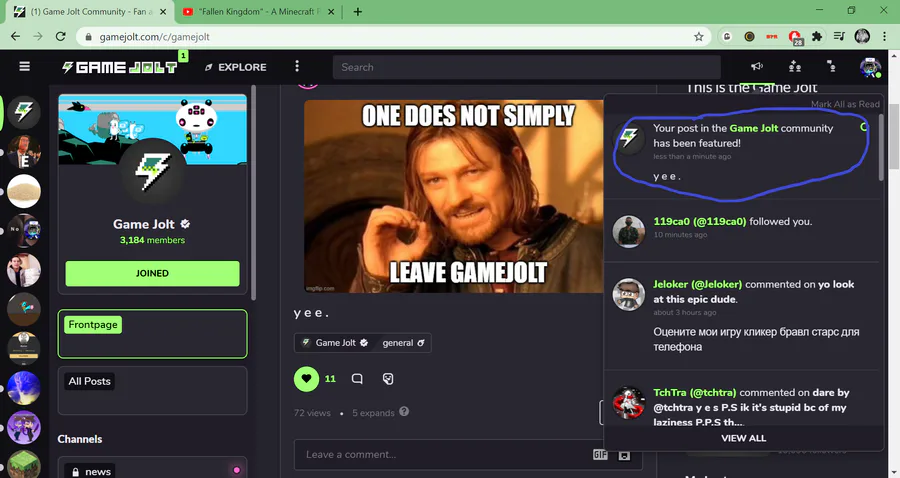
Task: Open the purple lightning community icon in sidebar
Action: [24, 388]
